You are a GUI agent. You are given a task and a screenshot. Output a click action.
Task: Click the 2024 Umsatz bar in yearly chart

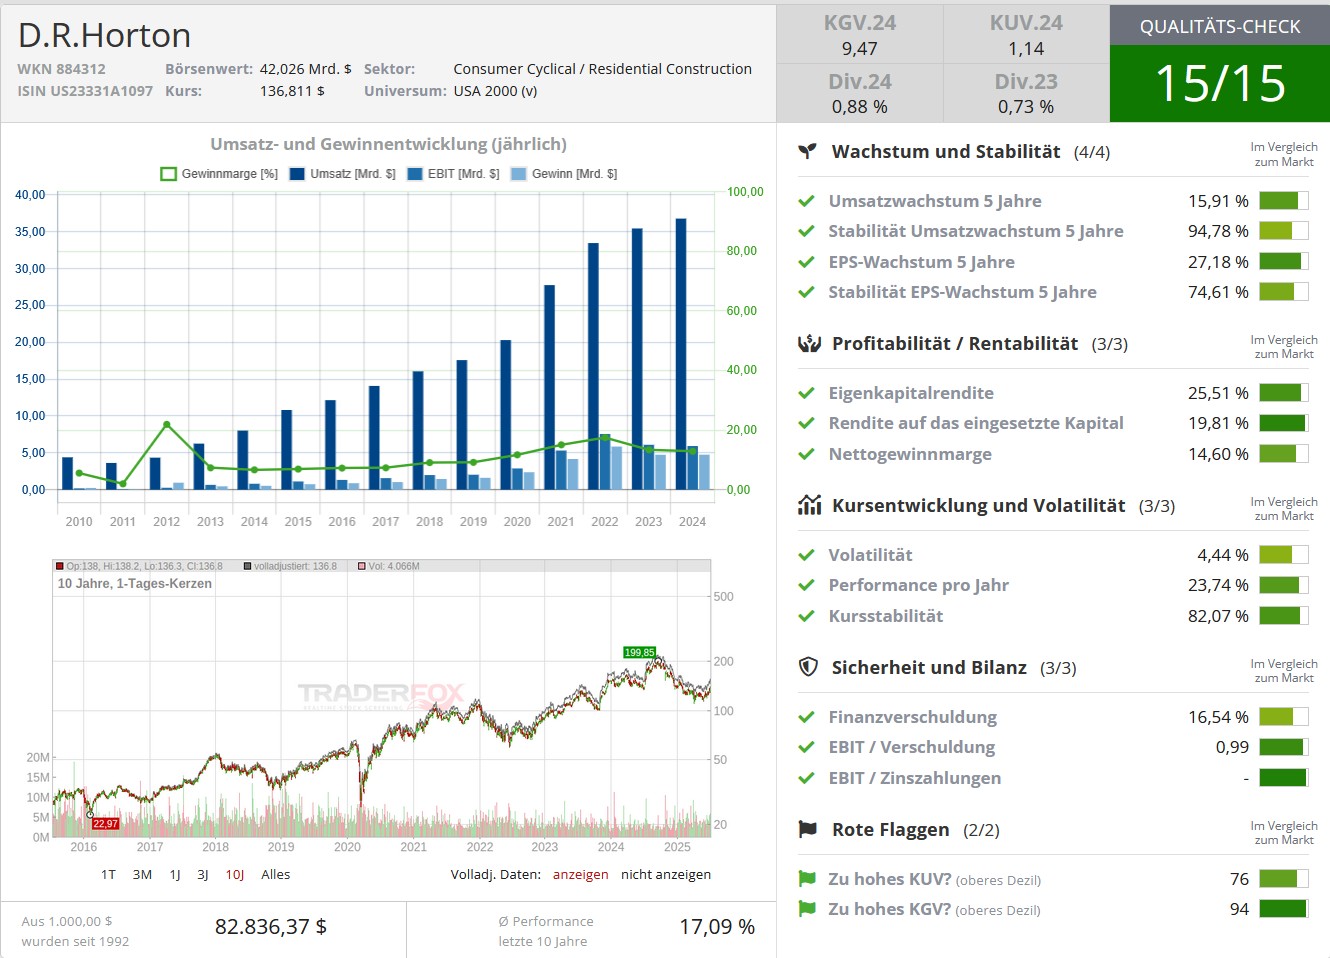click(x=681, y=354)
